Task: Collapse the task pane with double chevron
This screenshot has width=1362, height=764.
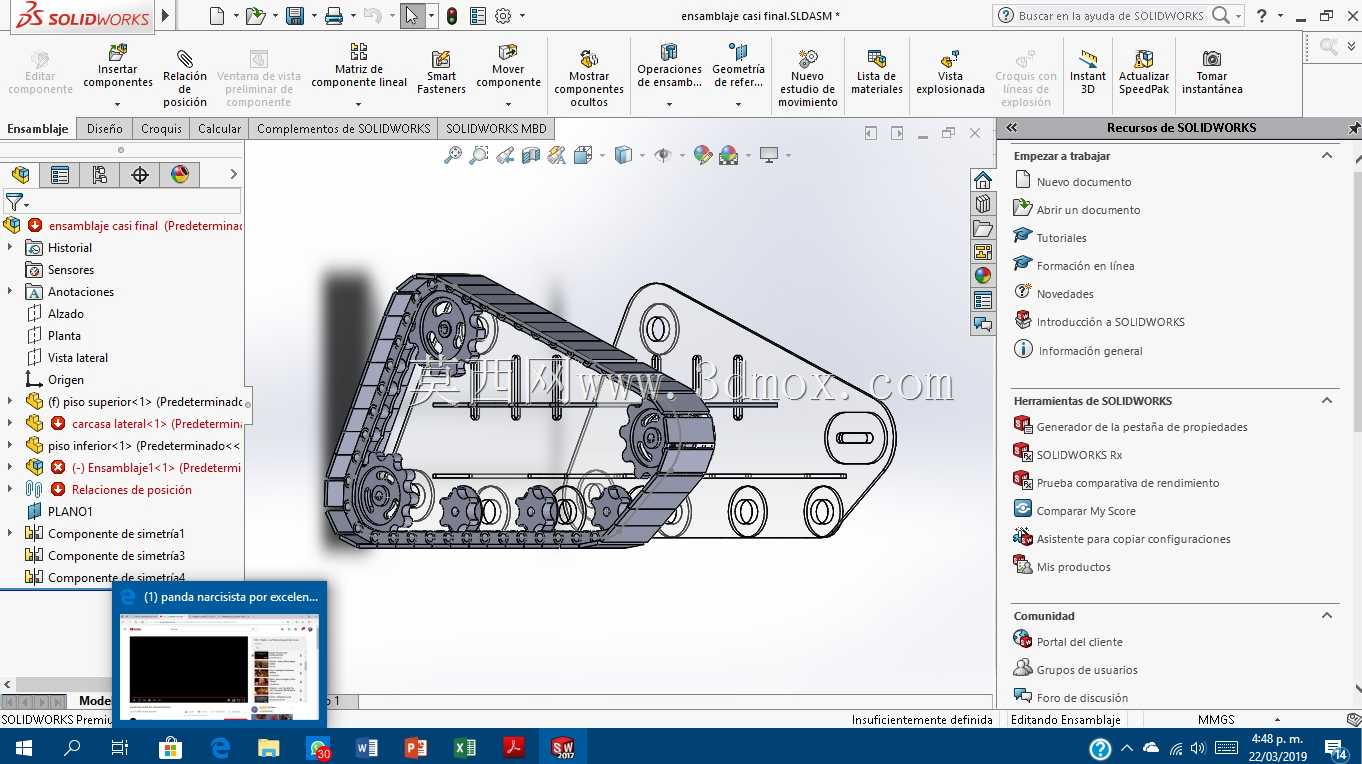Action: (x=1012, y=127)
